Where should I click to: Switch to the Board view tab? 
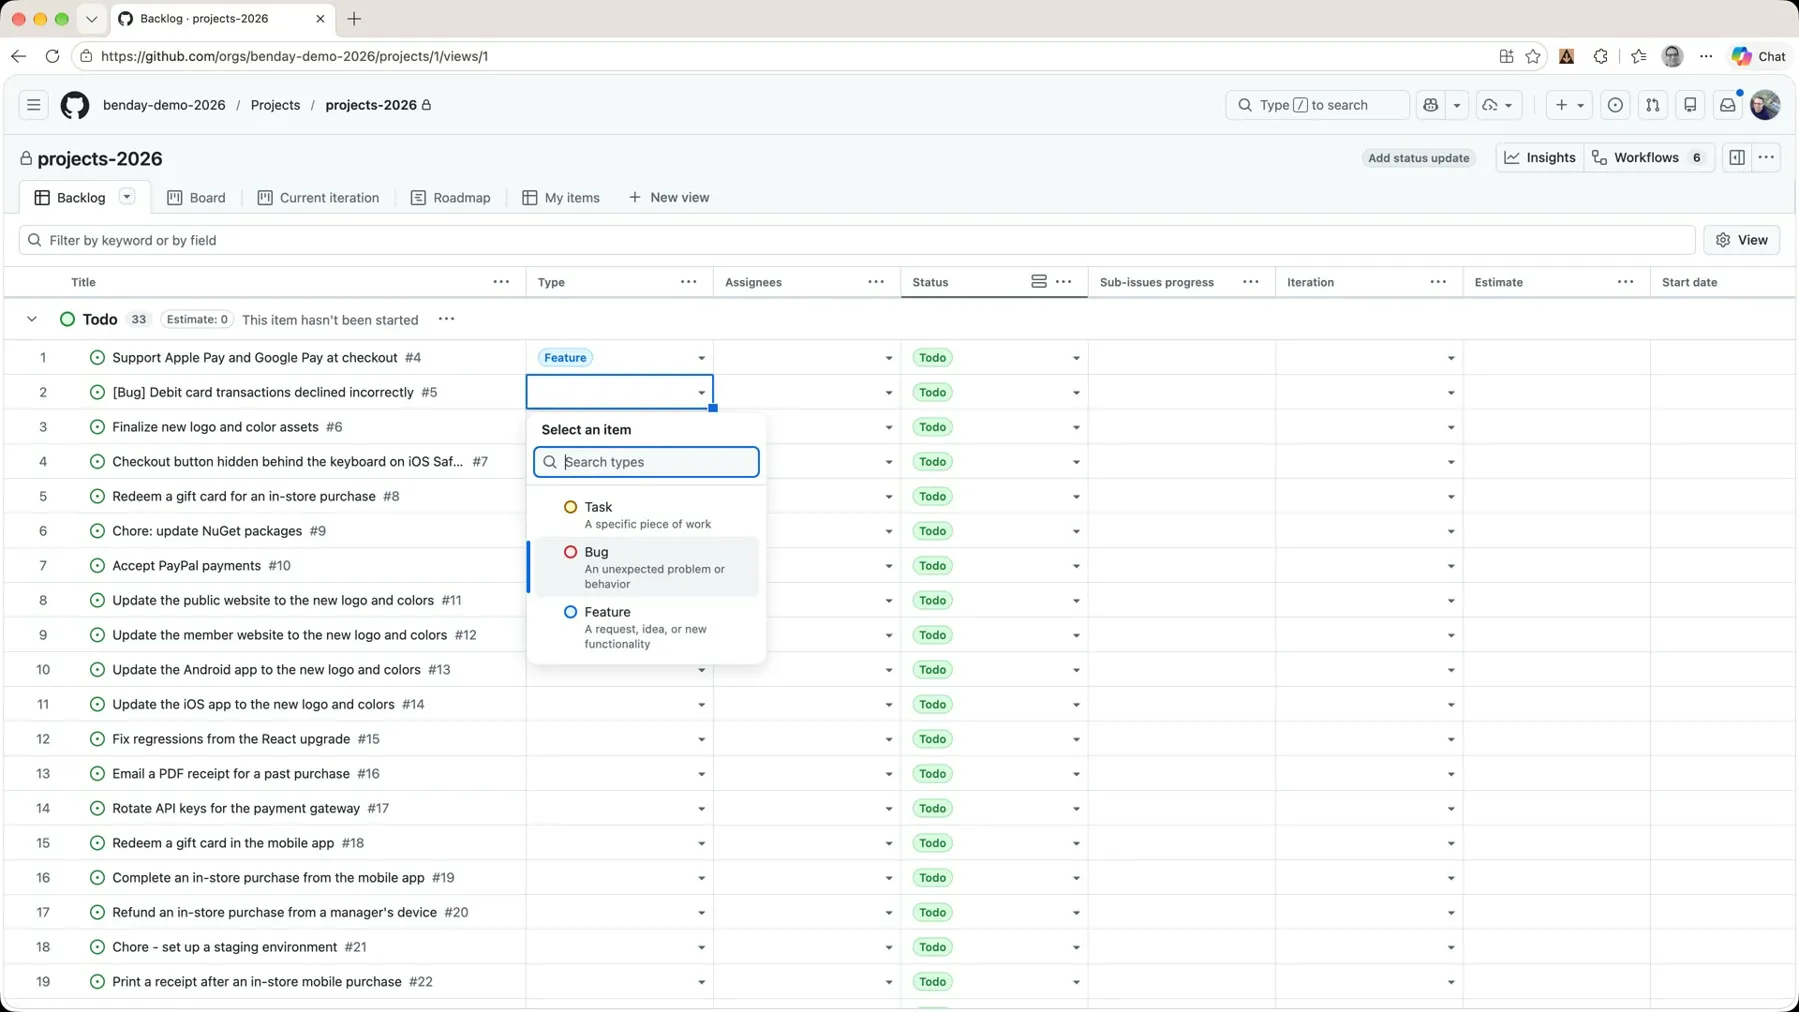[196, 198]
